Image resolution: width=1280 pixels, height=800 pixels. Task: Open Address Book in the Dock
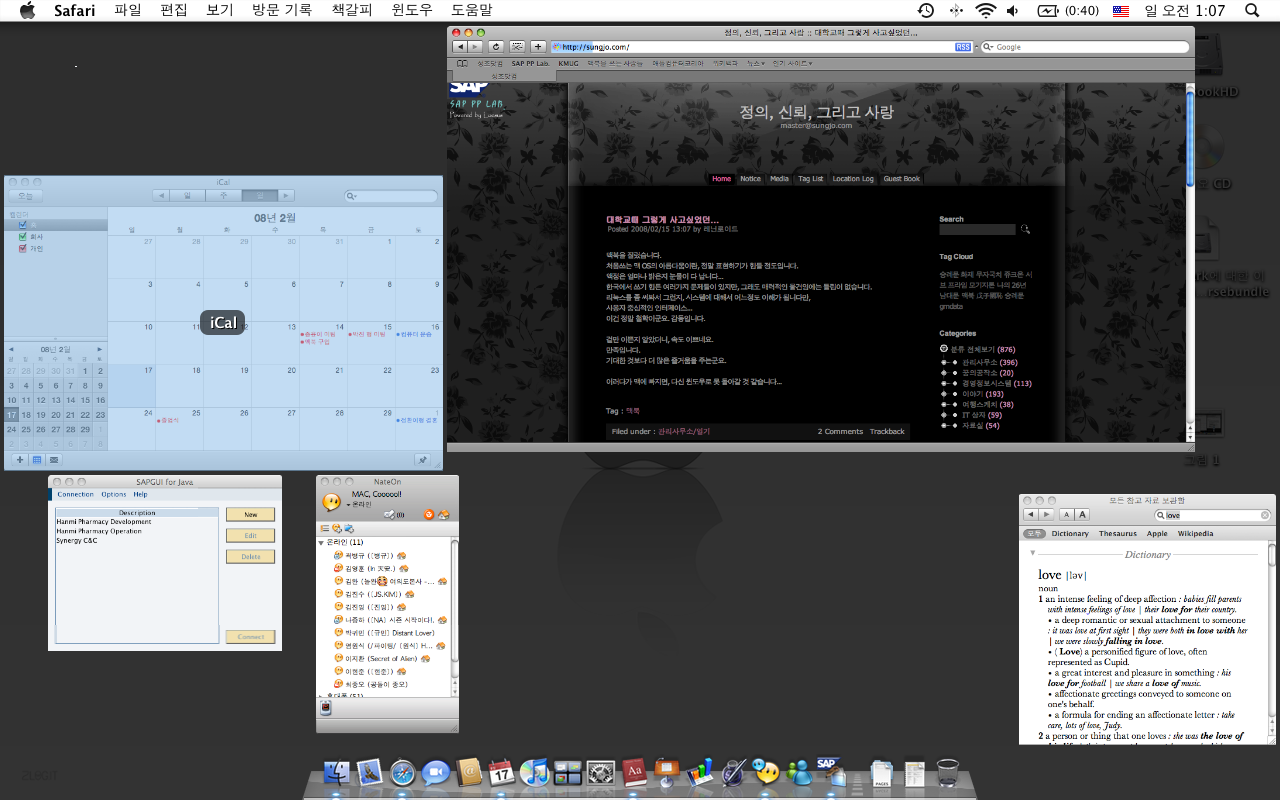[x=469, y=773]
